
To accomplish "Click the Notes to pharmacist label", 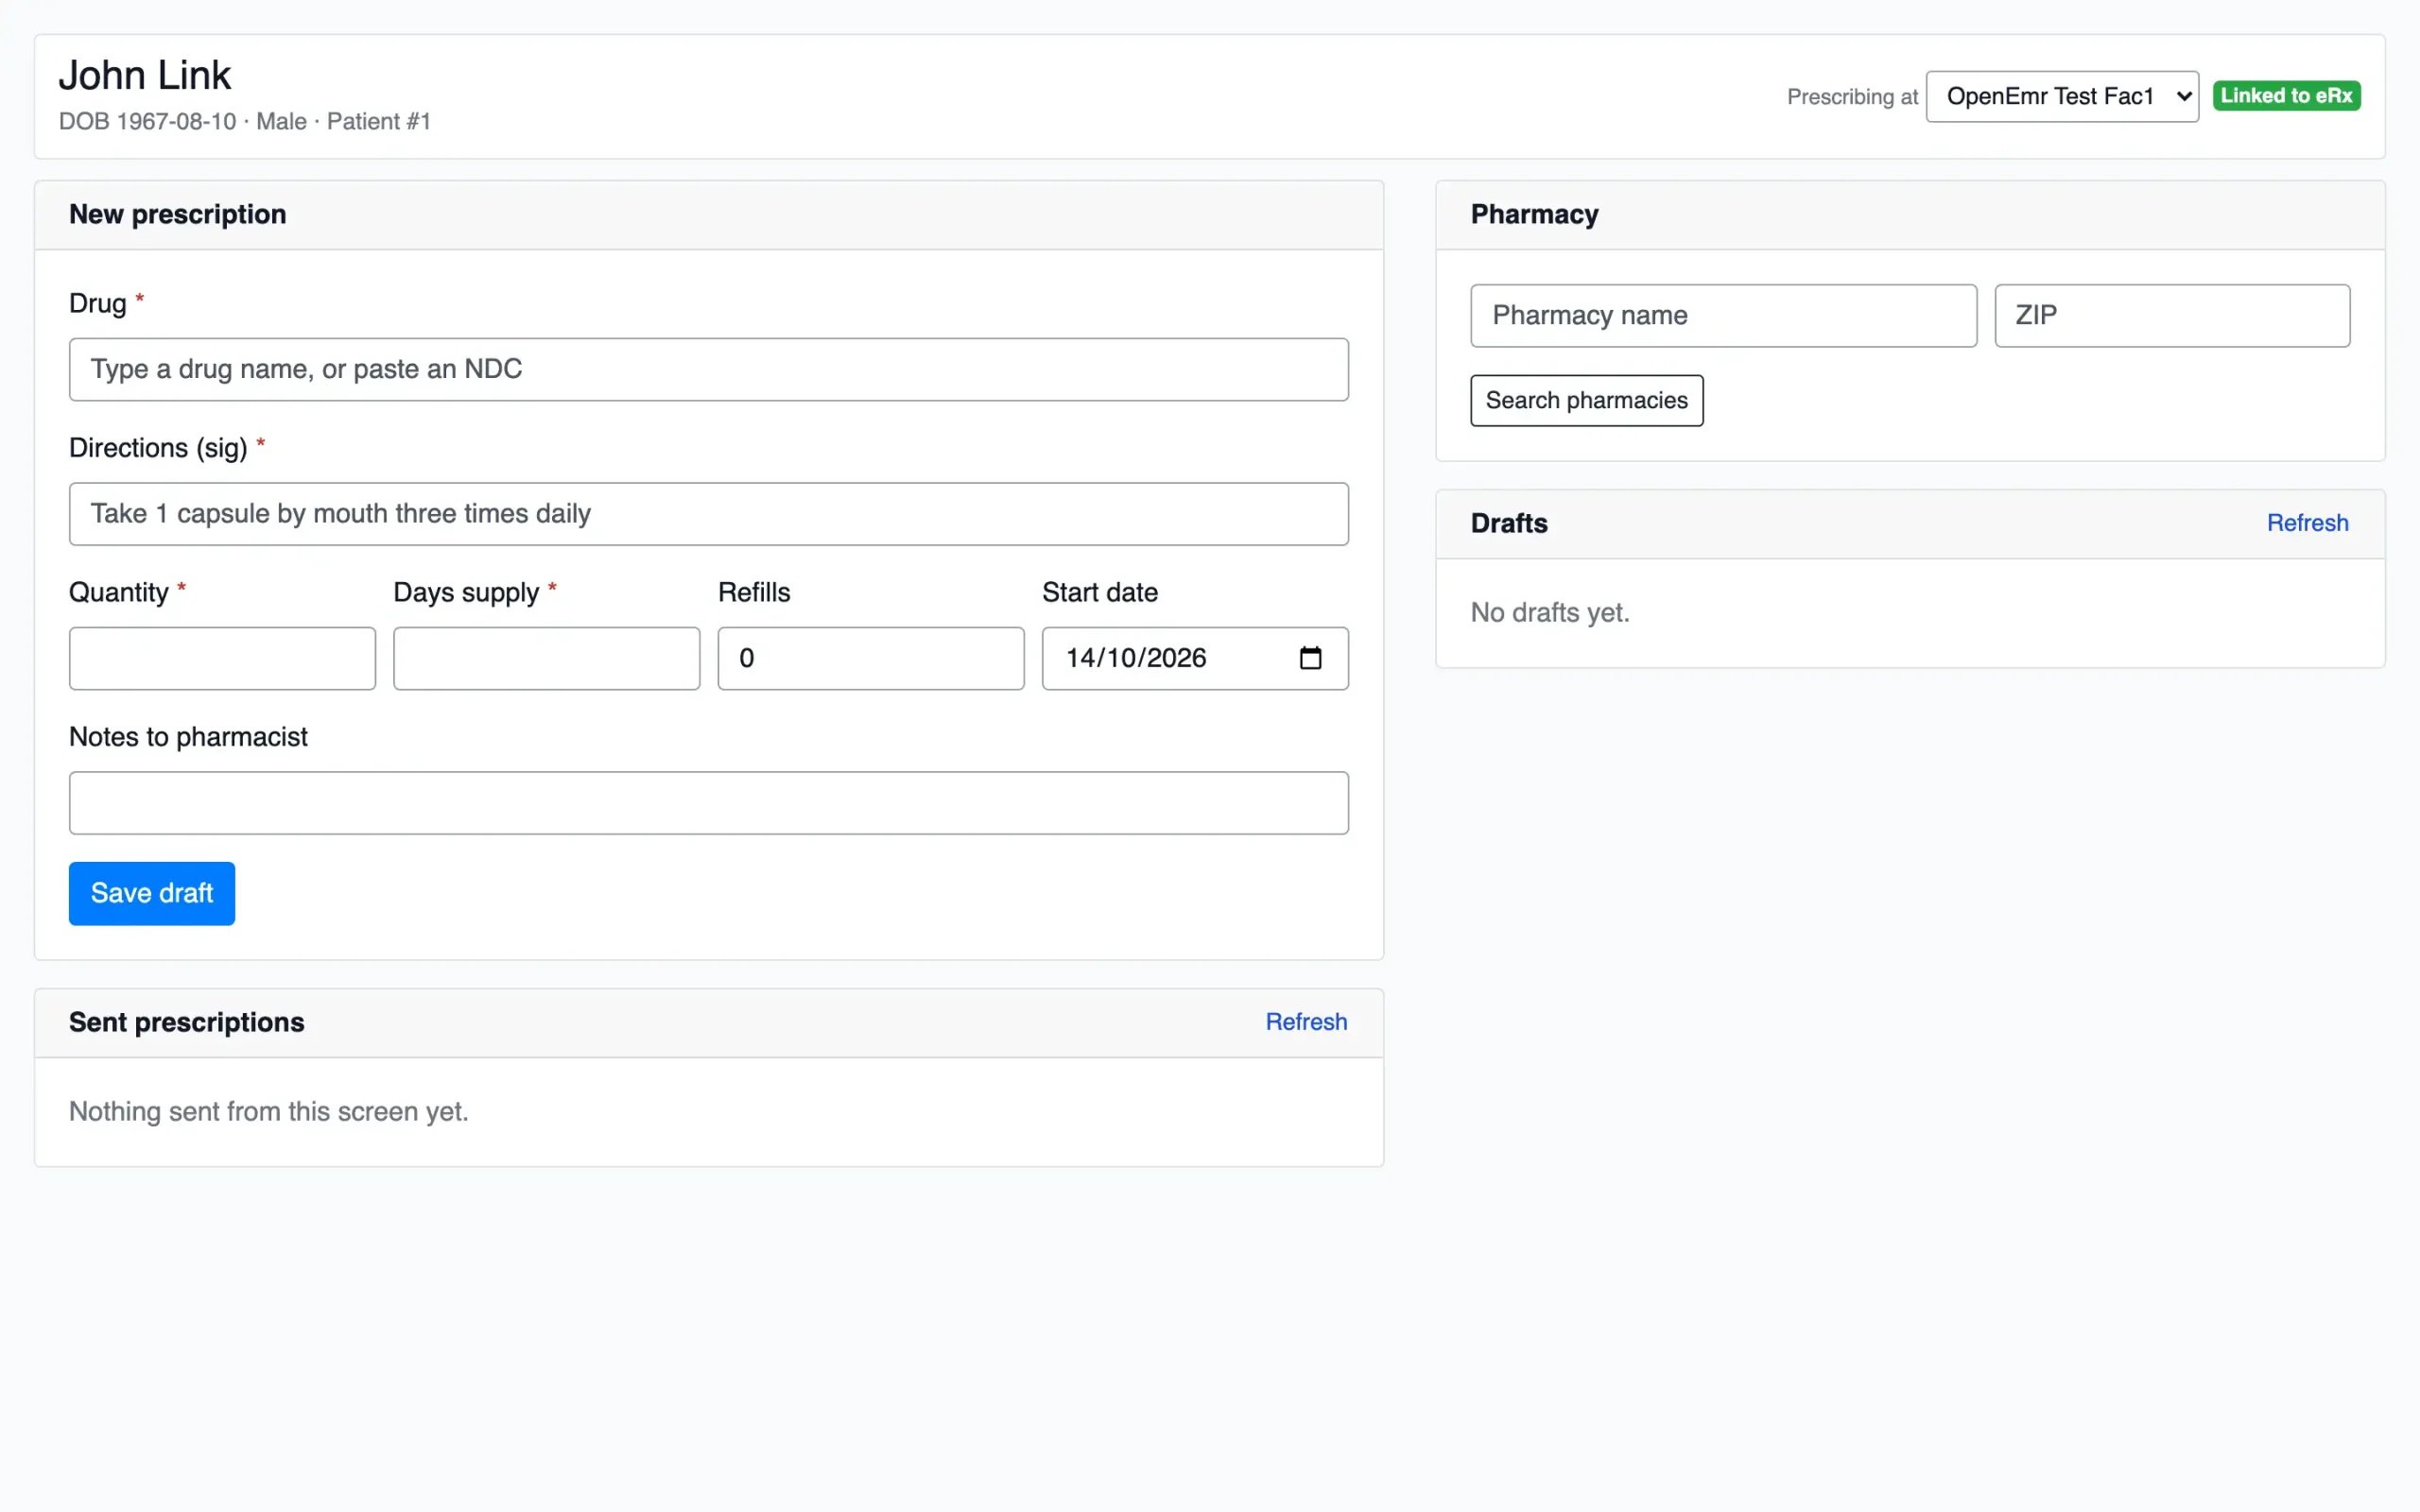I will click(x=188, y=737).
